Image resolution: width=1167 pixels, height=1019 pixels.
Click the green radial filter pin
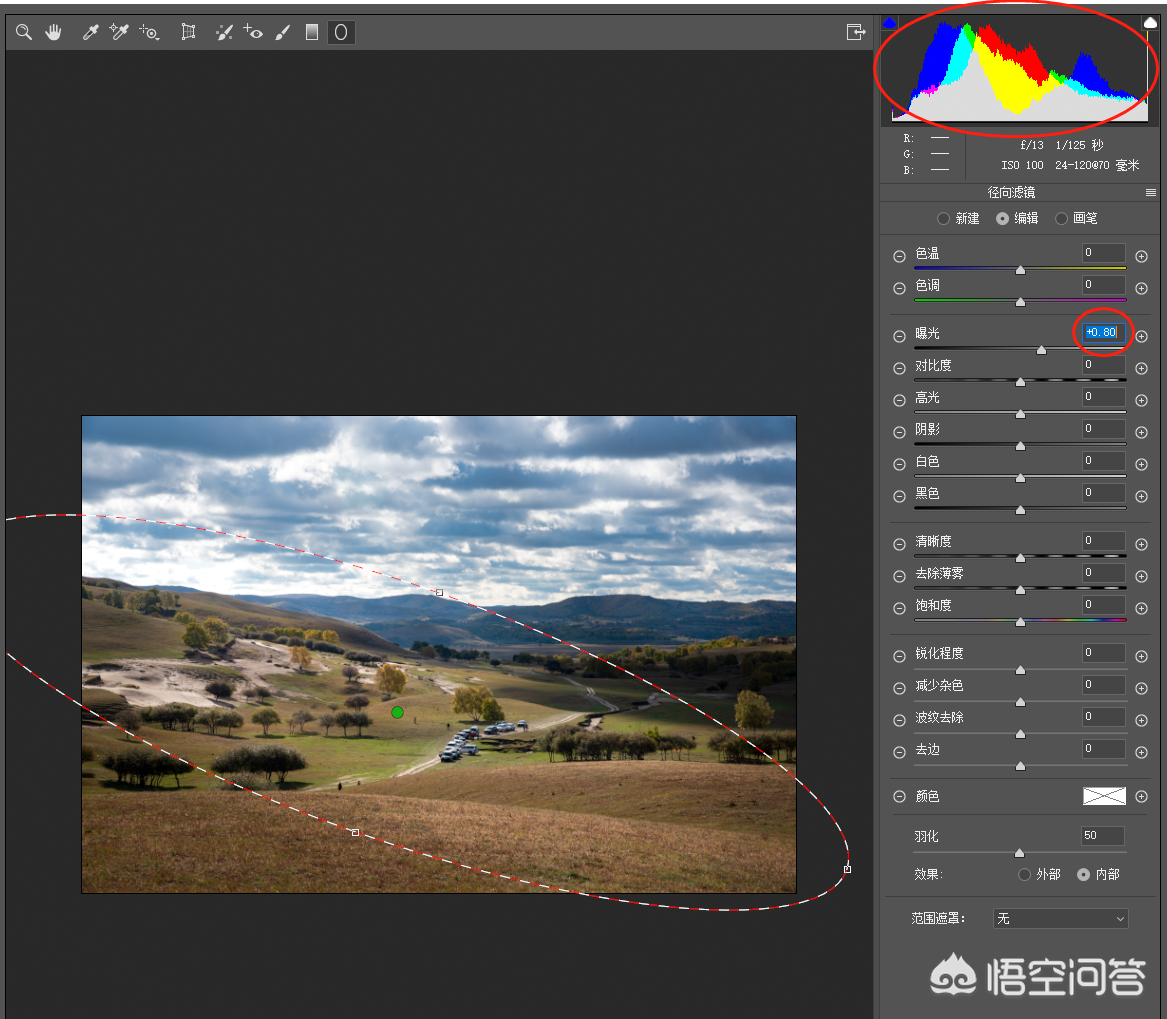(x=397, y=712)
